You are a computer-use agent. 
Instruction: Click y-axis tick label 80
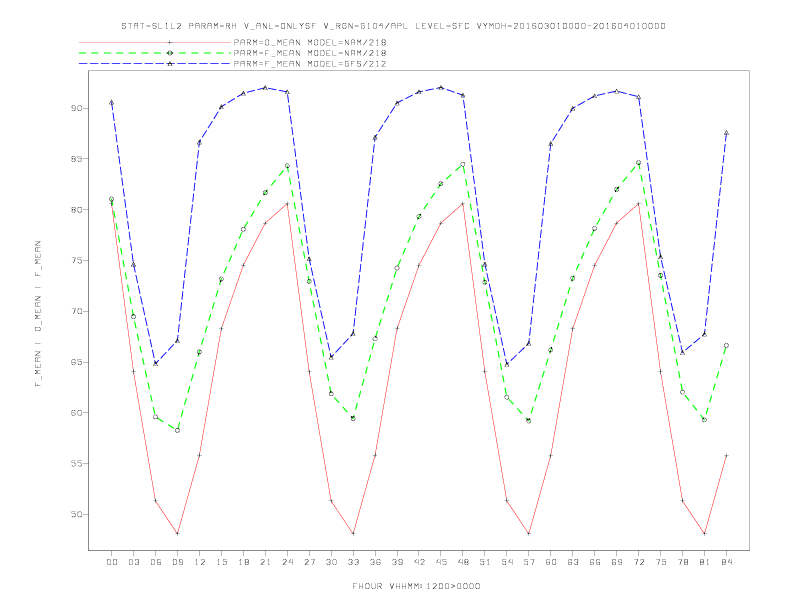click(76, 210)
